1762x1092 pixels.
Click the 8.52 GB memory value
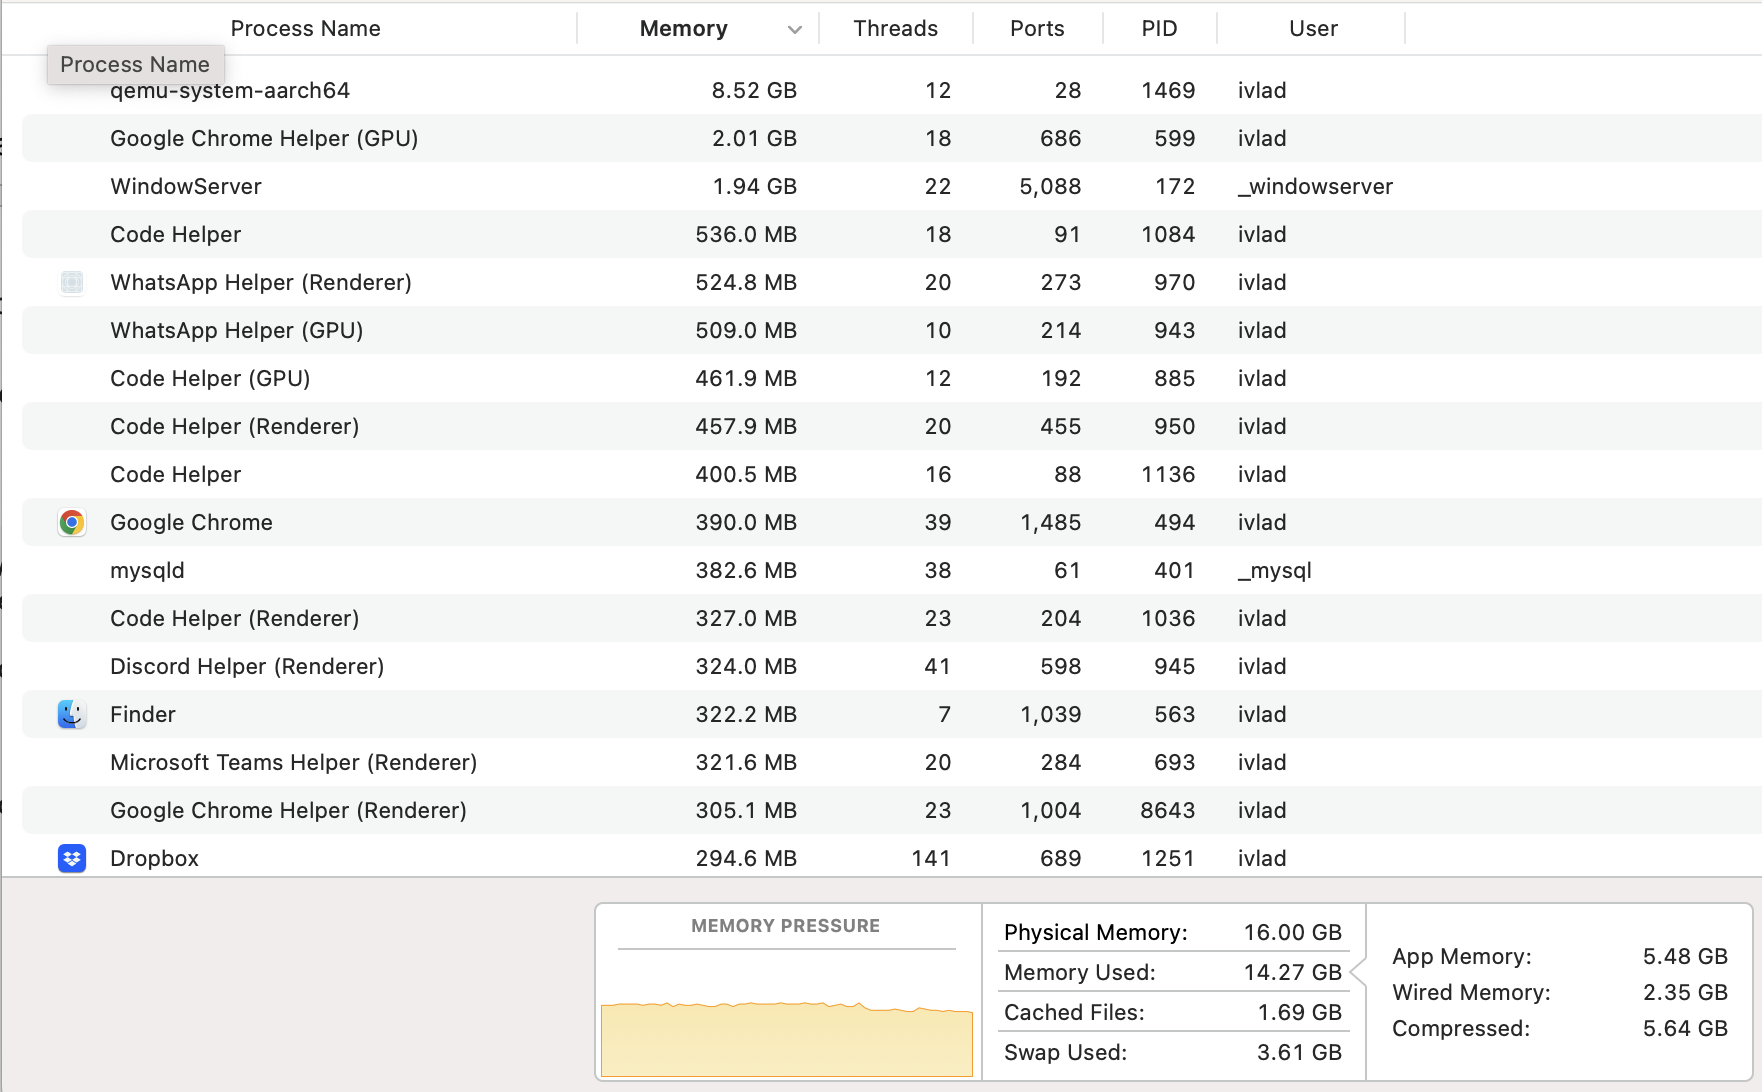[x=754, y=90]
